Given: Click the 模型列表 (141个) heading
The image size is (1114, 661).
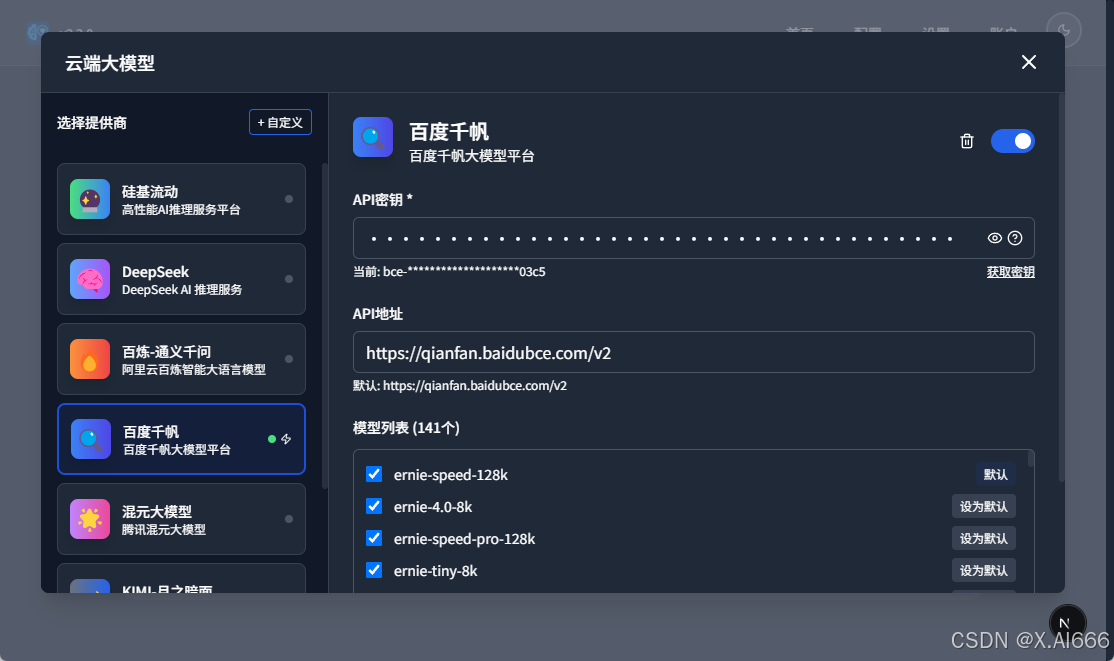Looking at the screenshot, I should pos(406,428).
